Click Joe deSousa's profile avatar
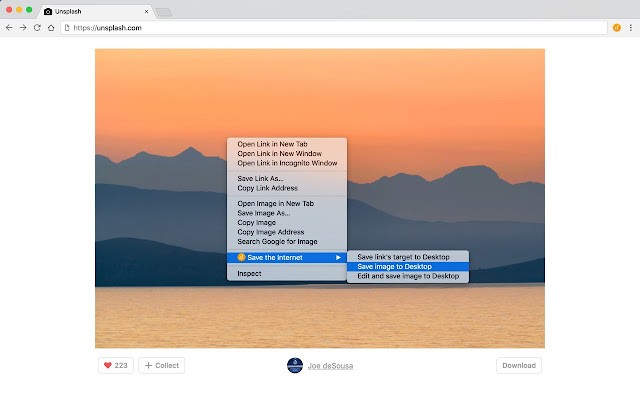 (294, 365)
